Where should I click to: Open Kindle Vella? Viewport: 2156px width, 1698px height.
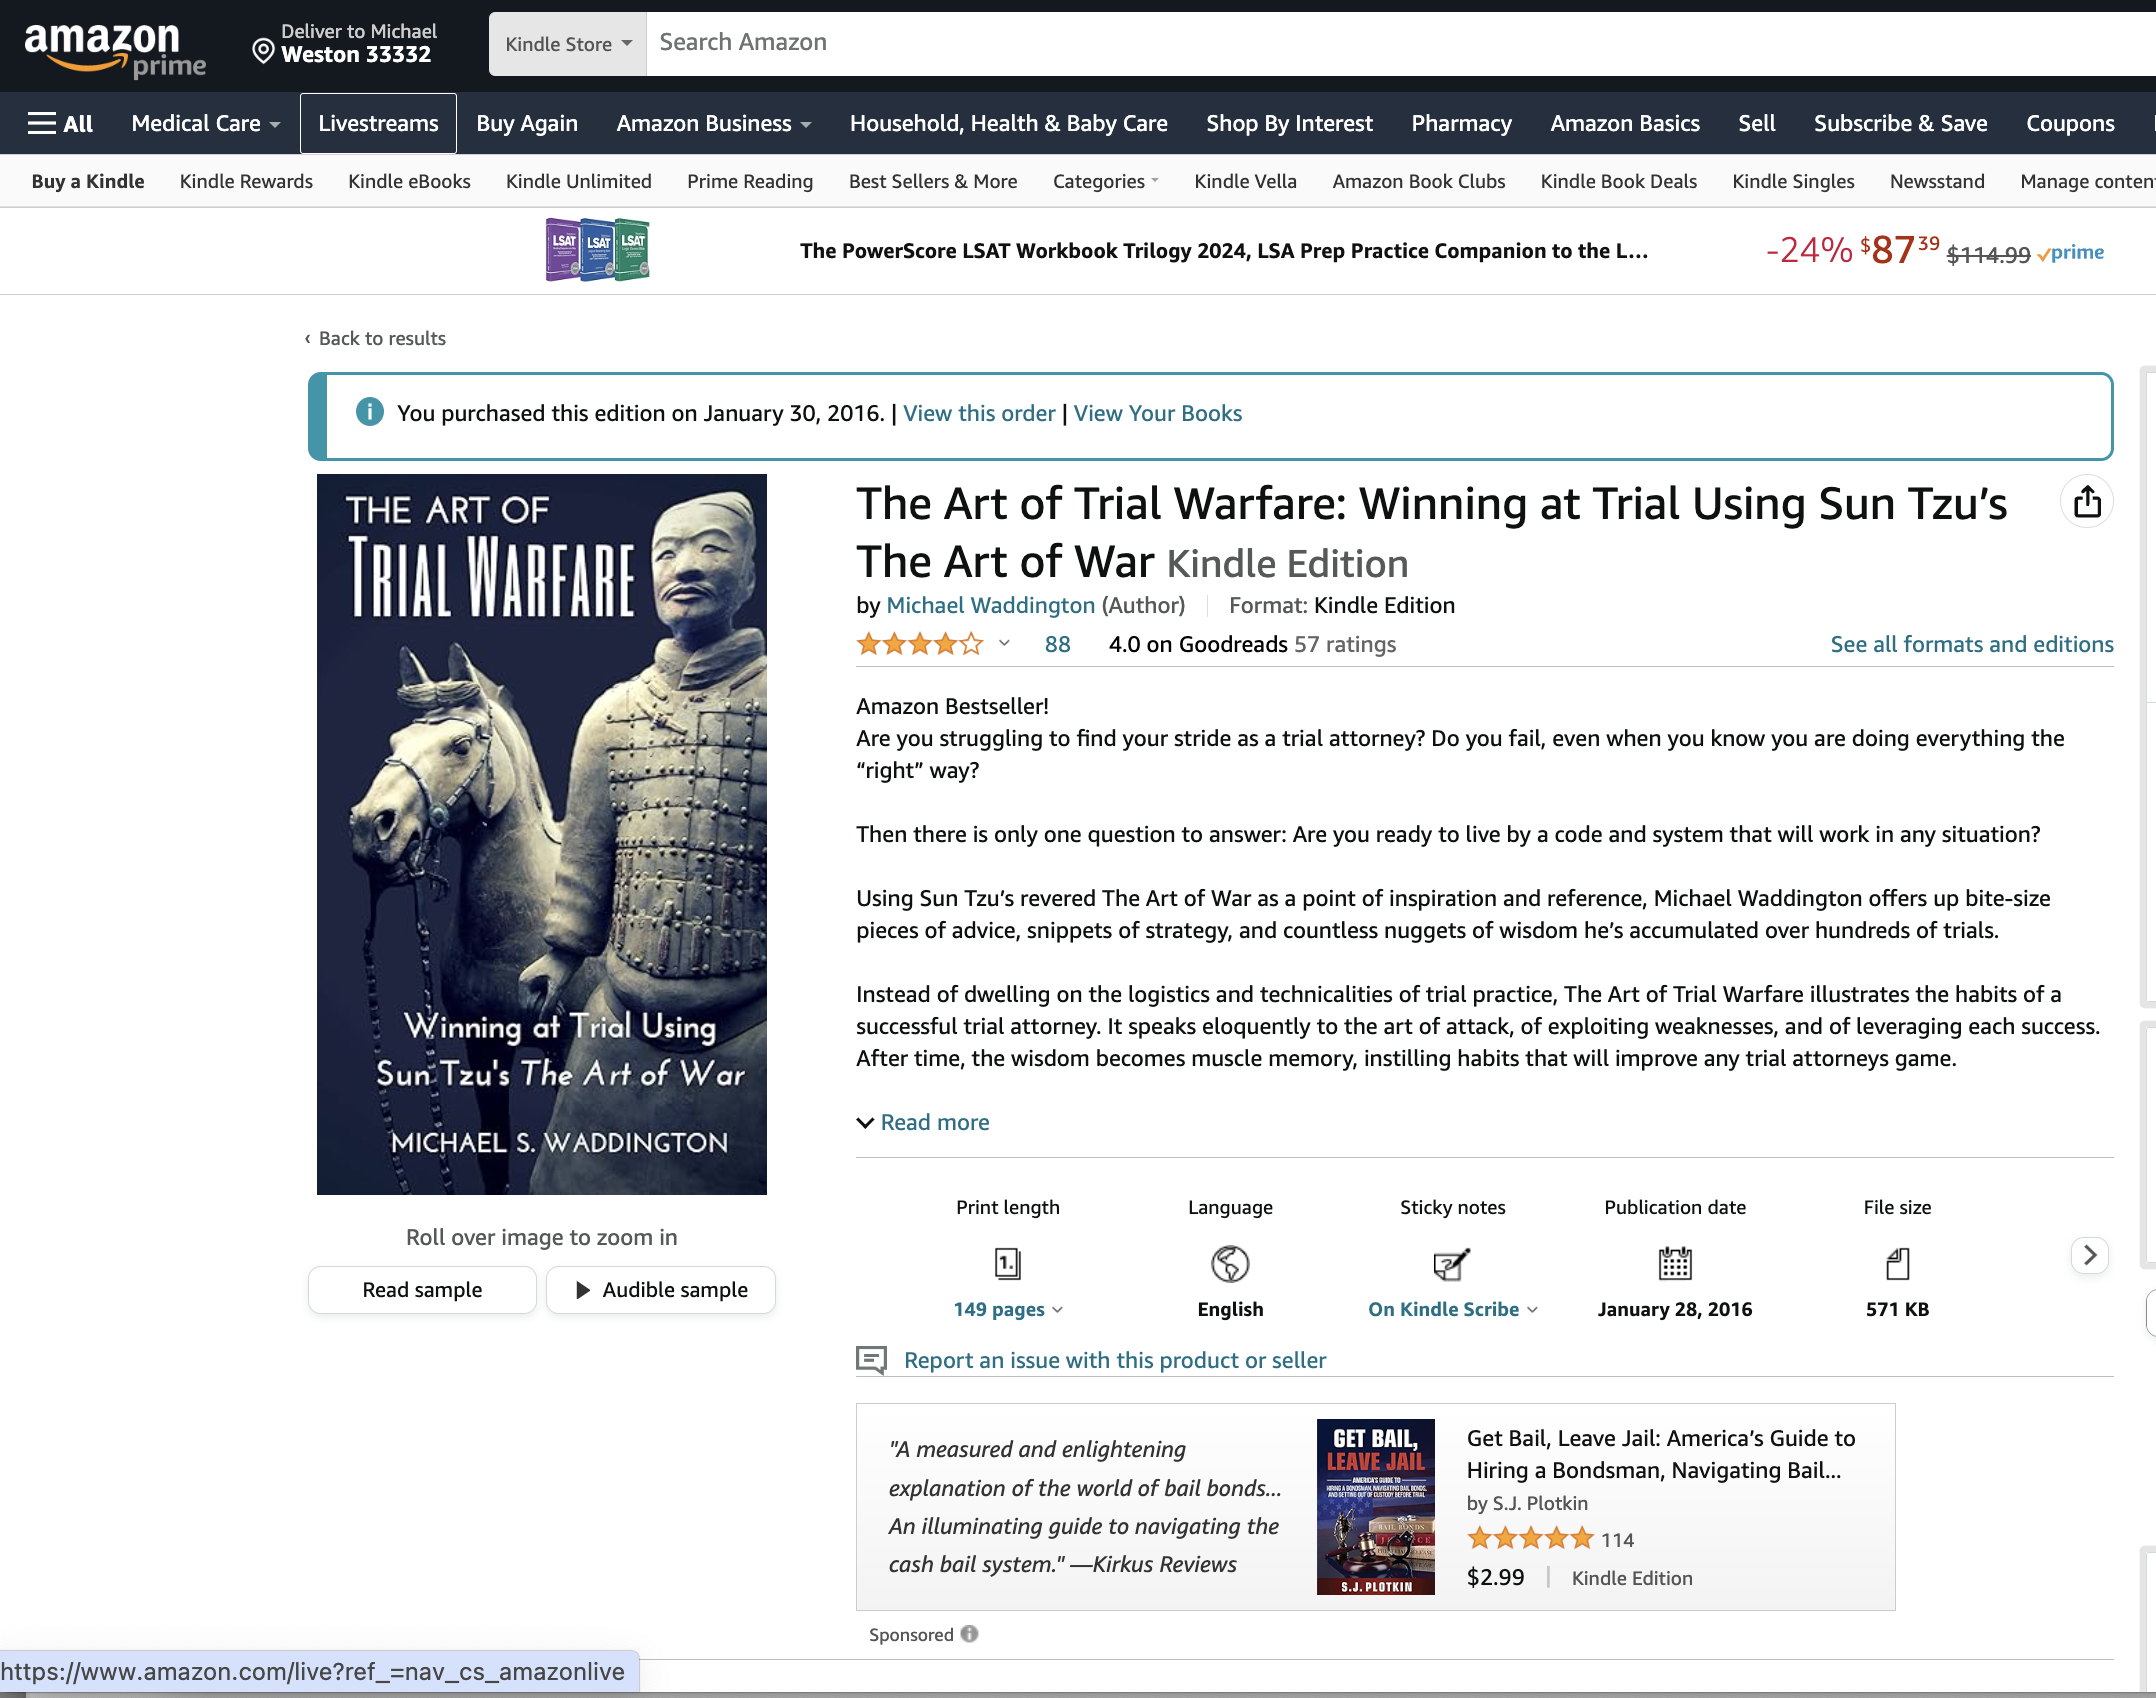click(1245, 181)
